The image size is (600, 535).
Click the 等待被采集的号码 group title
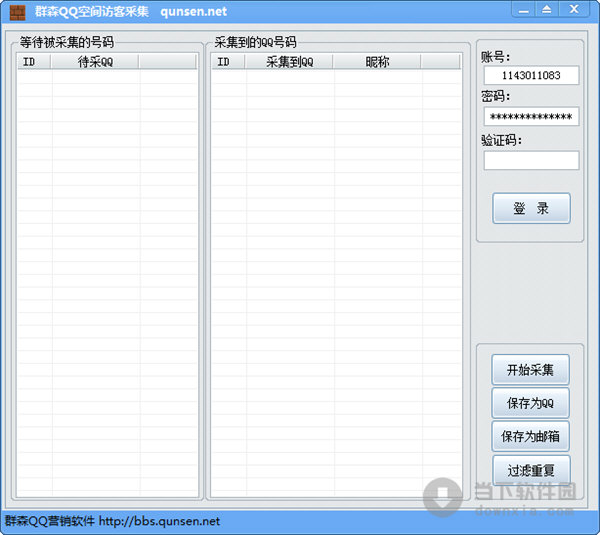(67, 42)
